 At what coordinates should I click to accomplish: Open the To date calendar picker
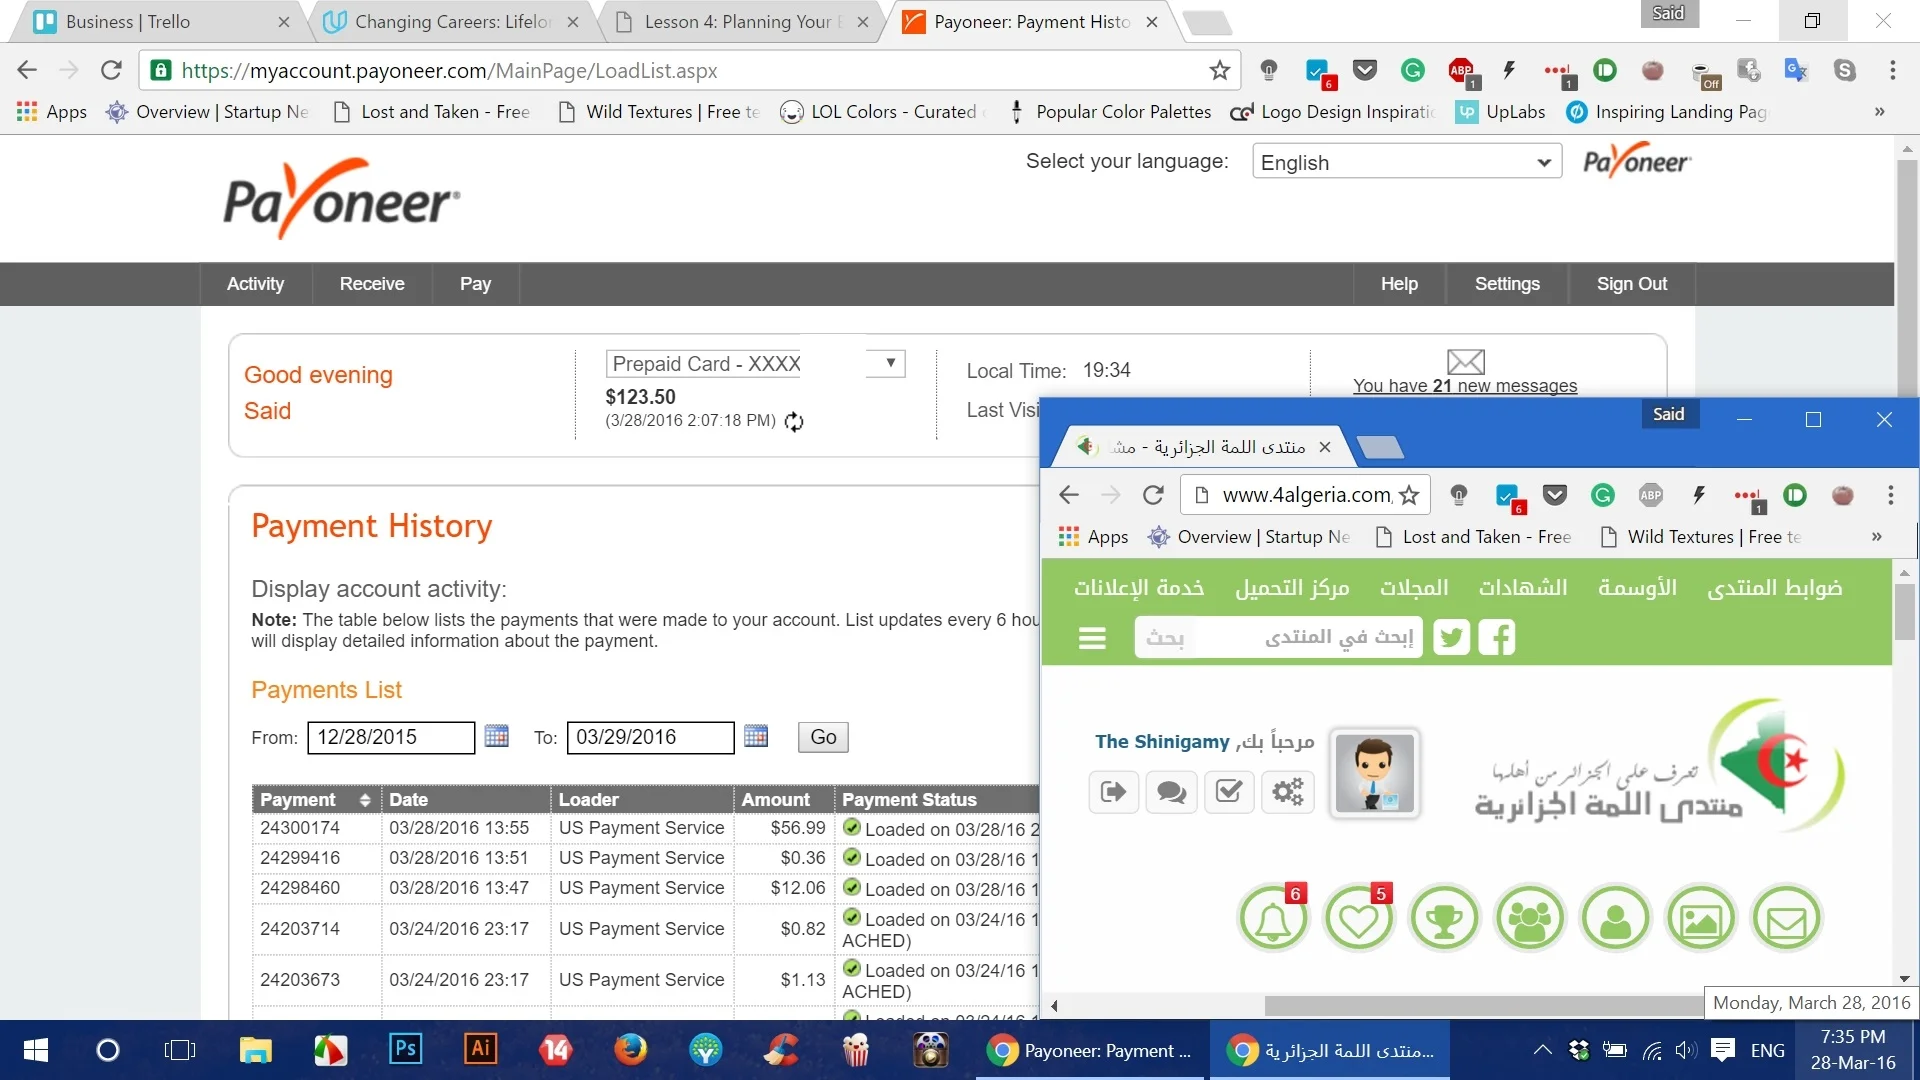click(x=756, y=736)
